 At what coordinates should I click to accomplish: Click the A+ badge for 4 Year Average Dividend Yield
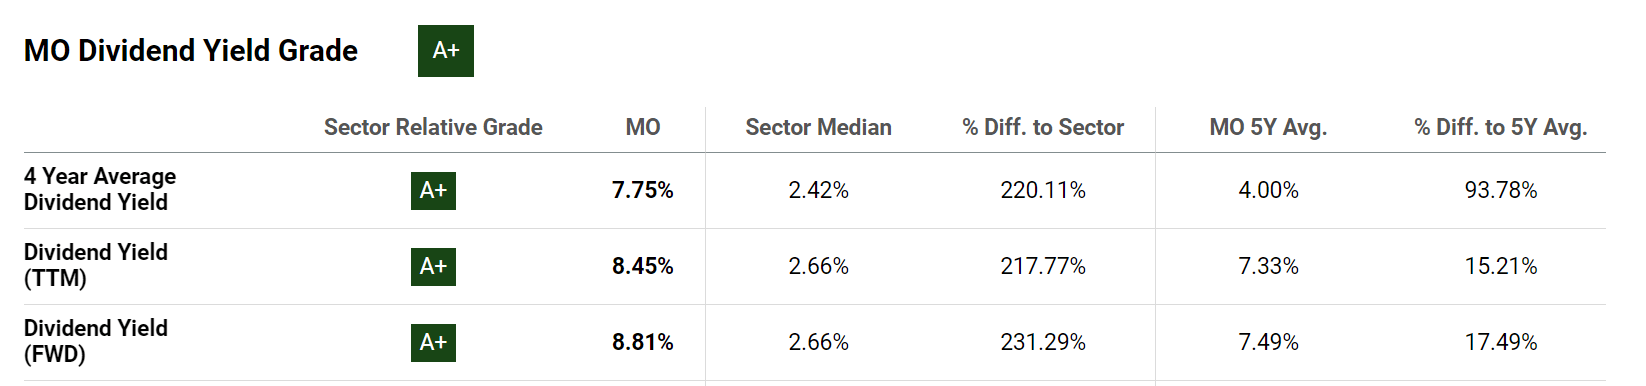[433, 190]
